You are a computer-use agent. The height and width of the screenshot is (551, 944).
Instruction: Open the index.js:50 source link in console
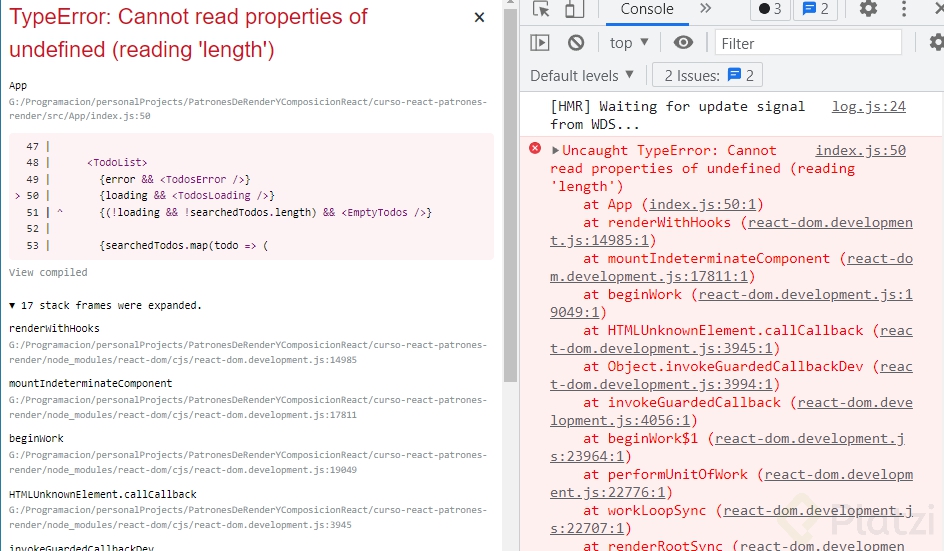(860, 151)
